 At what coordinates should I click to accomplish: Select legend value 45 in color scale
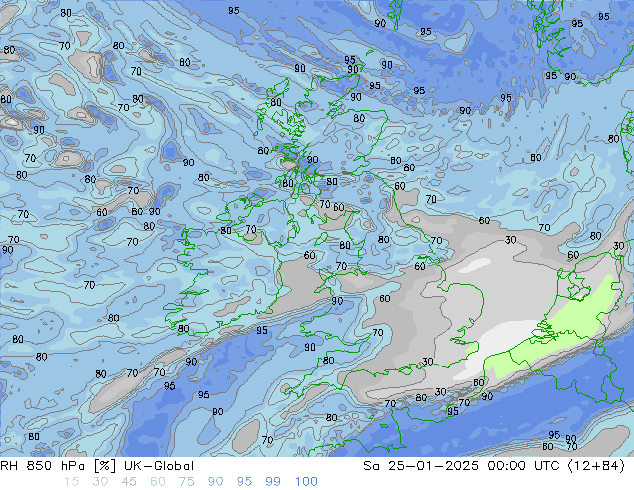click(129, 482)
